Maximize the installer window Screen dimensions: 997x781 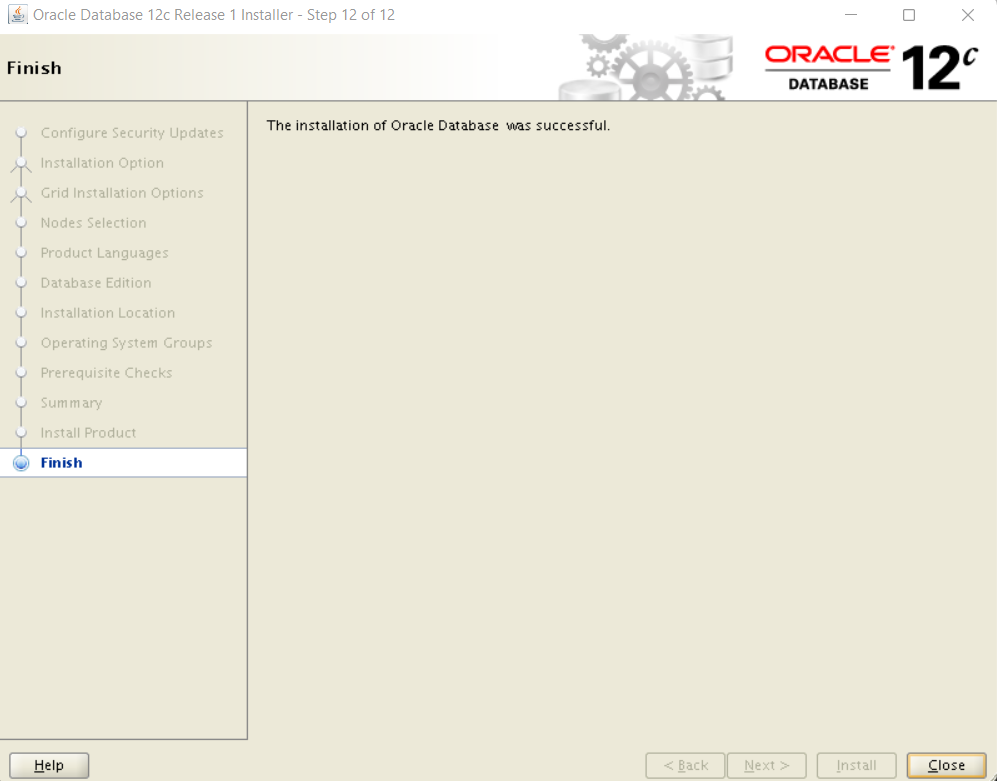pyautogui.click(x=909, y=15)
